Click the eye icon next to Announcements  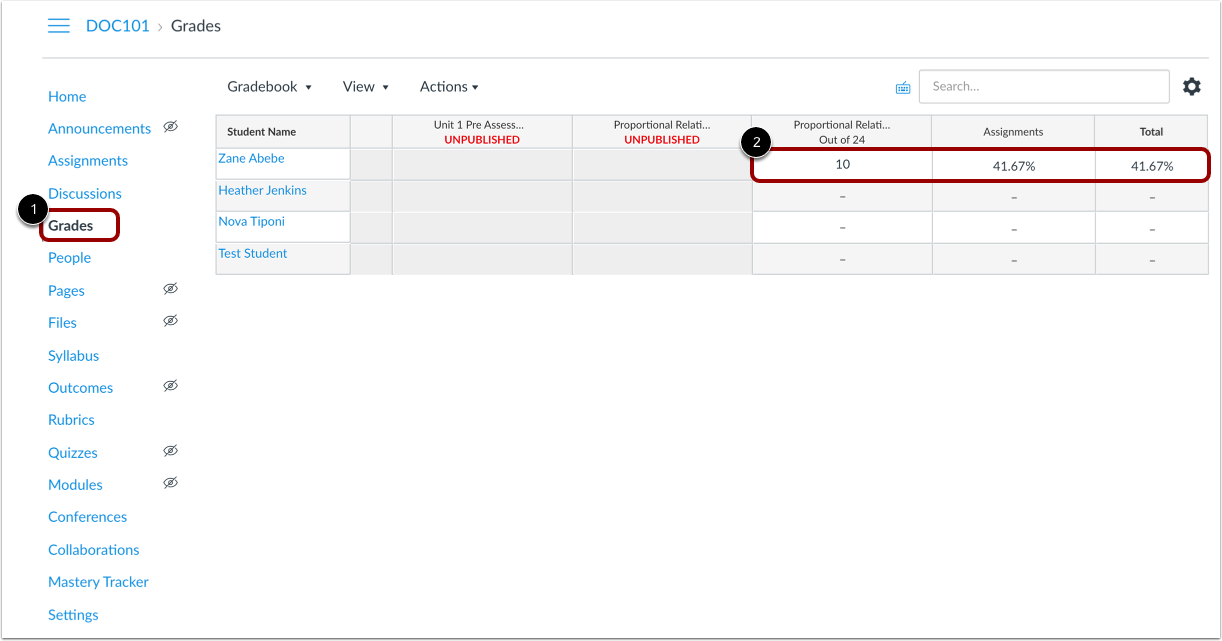(170, 127)
